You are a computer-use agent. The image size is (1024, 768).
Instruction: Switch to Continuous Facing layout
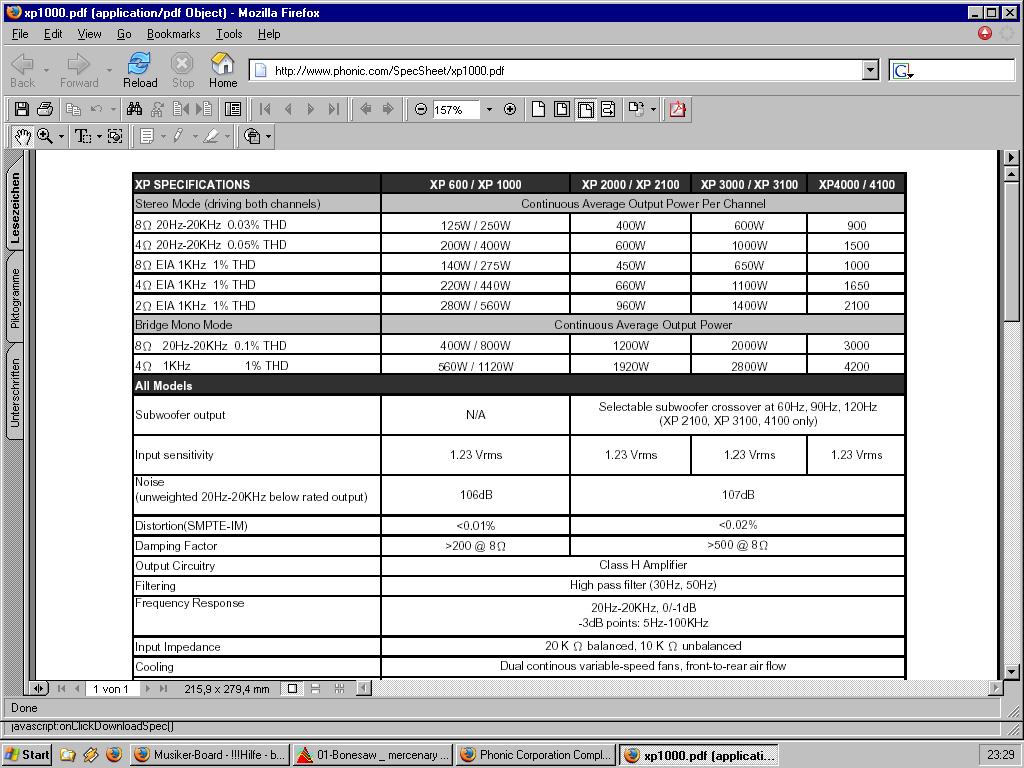tap(339, 688)
